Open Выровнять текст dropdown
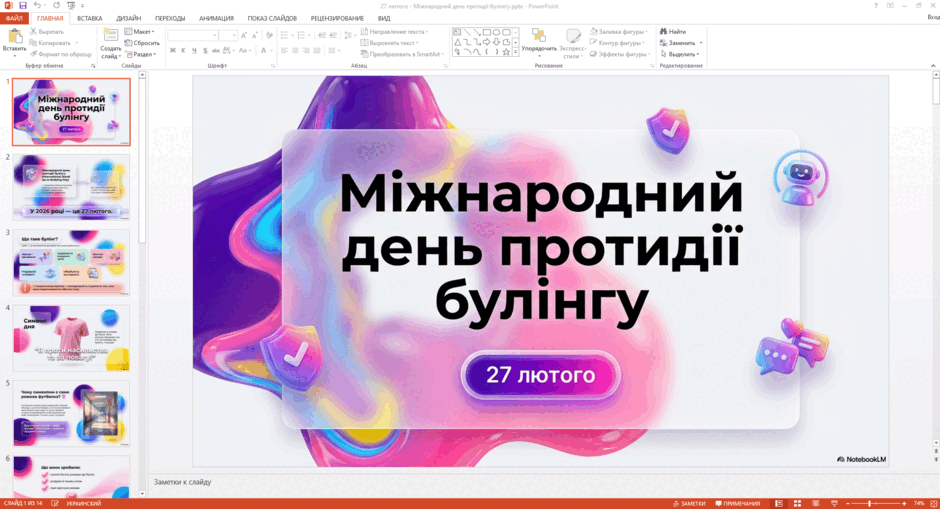This screenshot has height=509, width=940. (390, 43)
